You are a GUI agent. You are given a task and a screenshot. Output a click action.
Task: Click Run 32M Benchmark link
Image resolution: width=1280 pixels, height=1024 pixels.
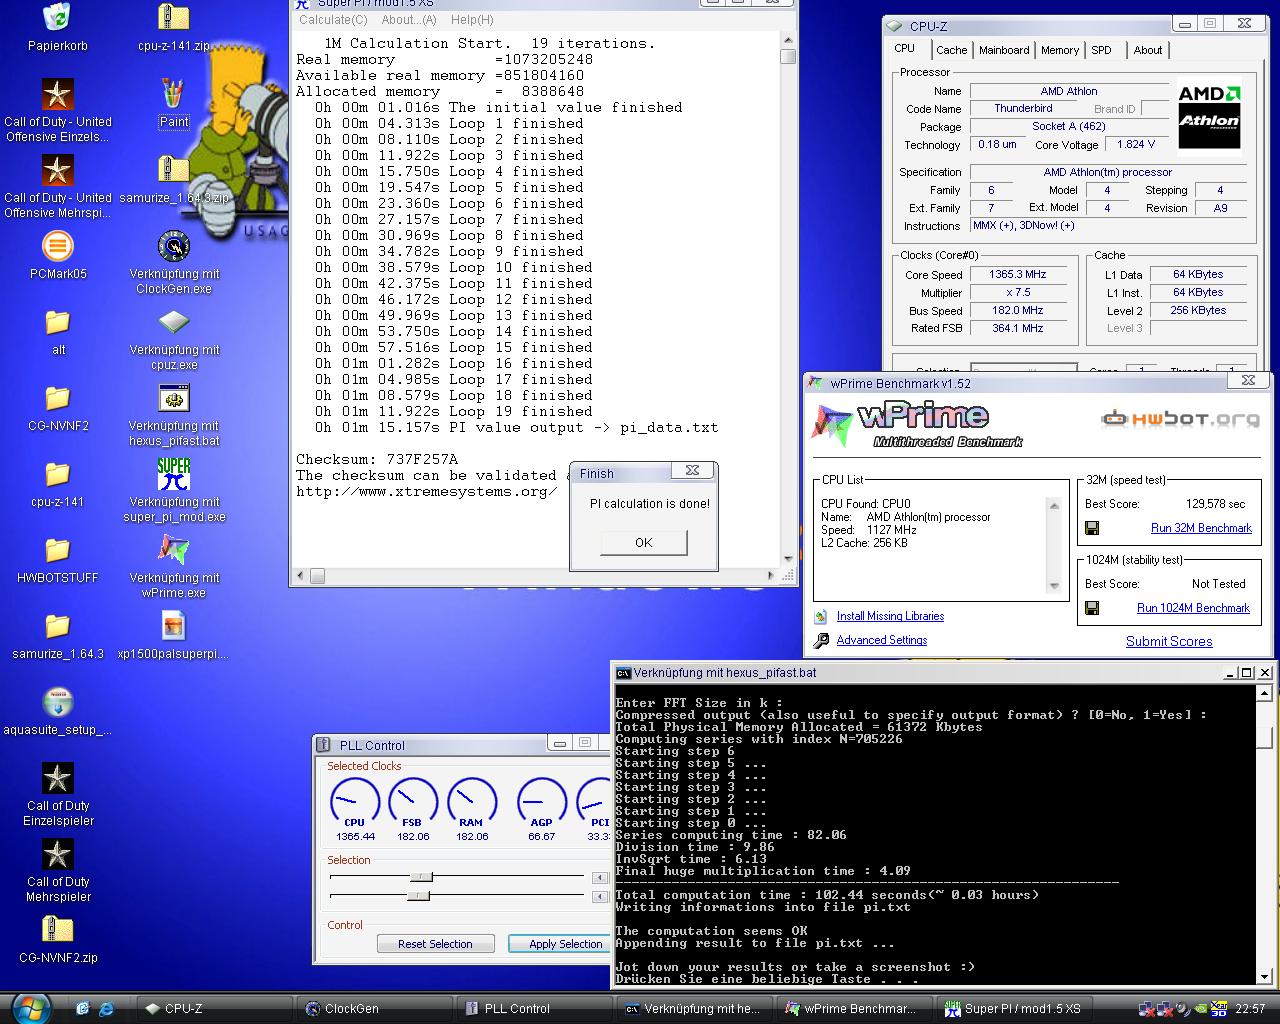pyautogui.click(x=1201, y=528)
